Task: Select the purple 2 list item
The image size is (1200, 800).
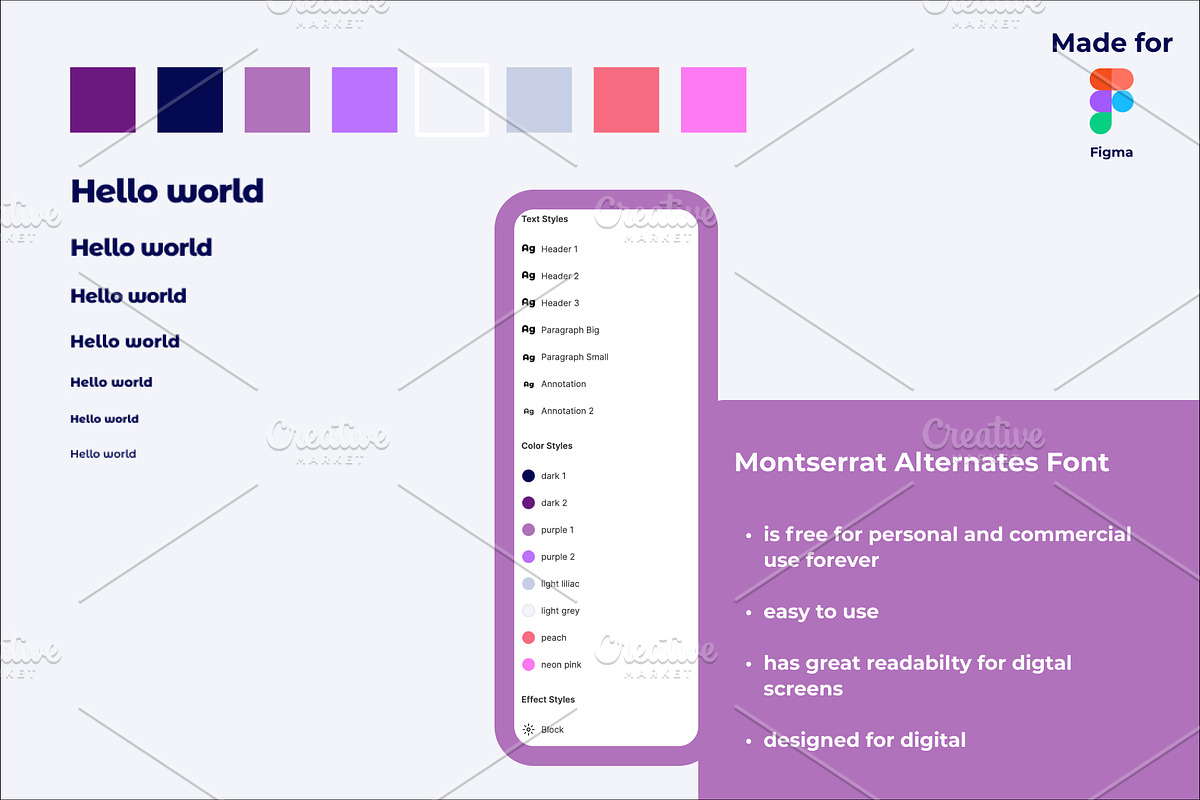Action: click(x=558, y=557)
